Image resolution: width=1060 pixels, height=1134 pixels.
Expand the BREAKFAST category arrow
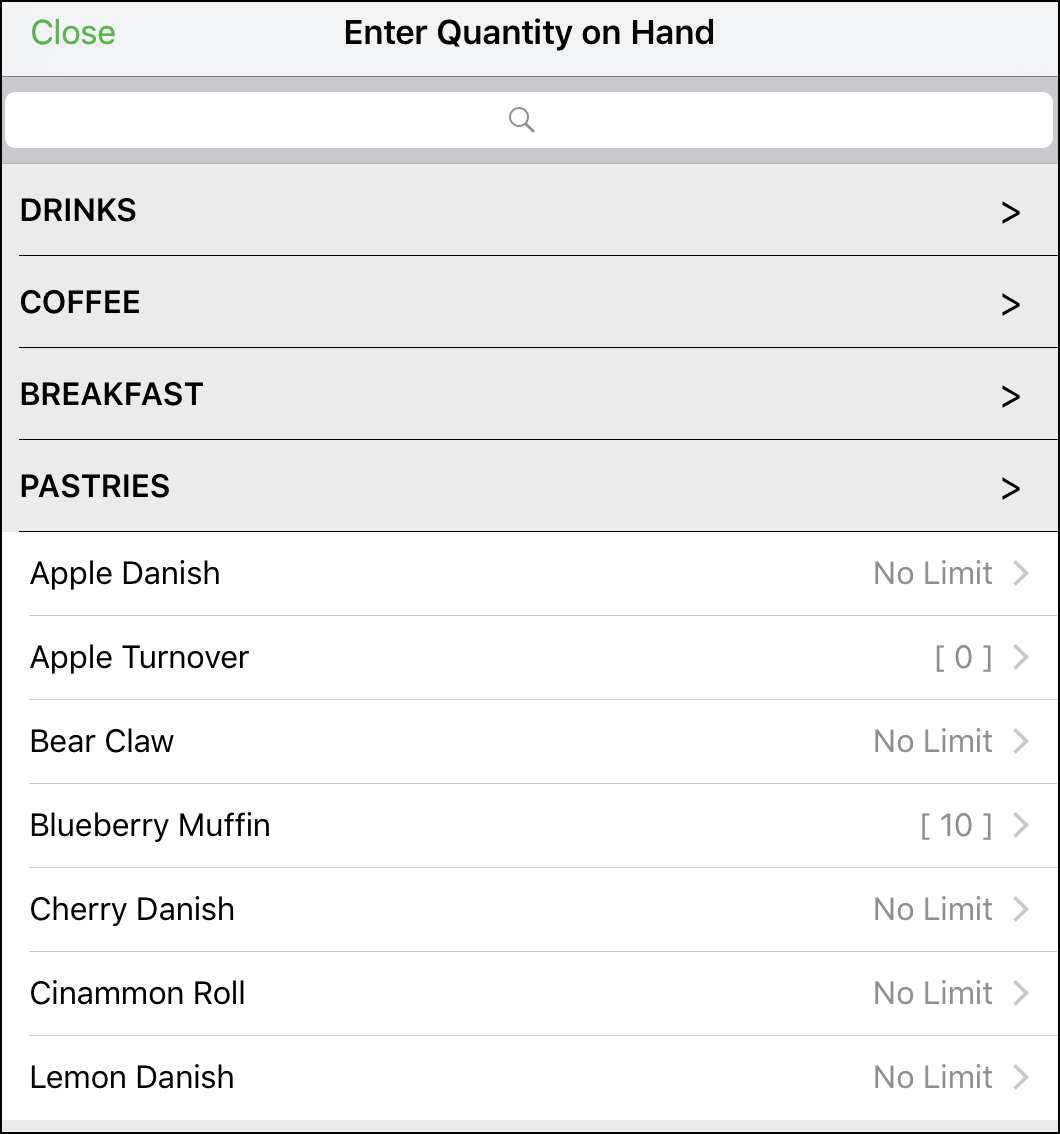click(x=1010, y=396)
